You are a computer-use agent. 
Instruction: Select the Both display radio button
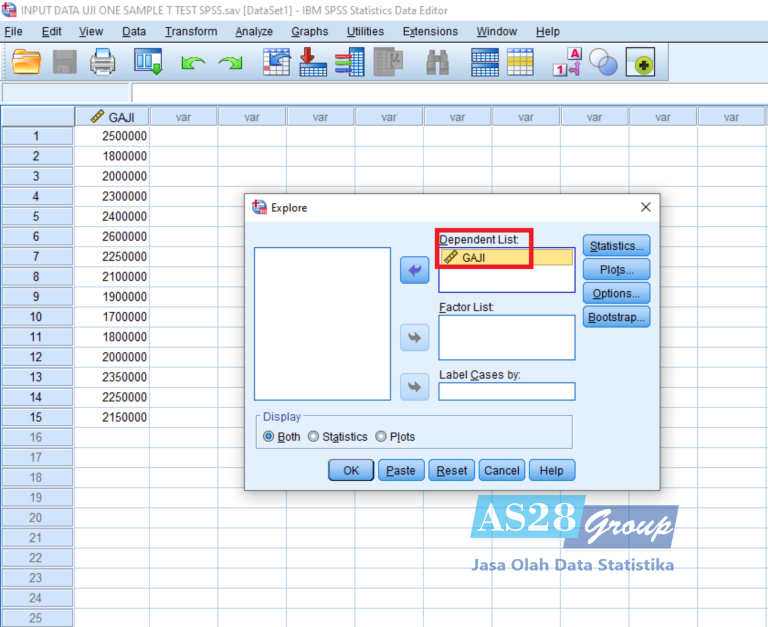(268, 437)
